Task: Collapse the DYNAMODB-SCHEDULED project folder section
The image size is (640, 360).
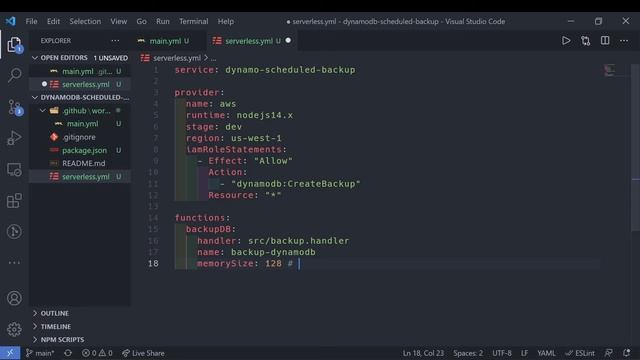Action: click(80, 97)
